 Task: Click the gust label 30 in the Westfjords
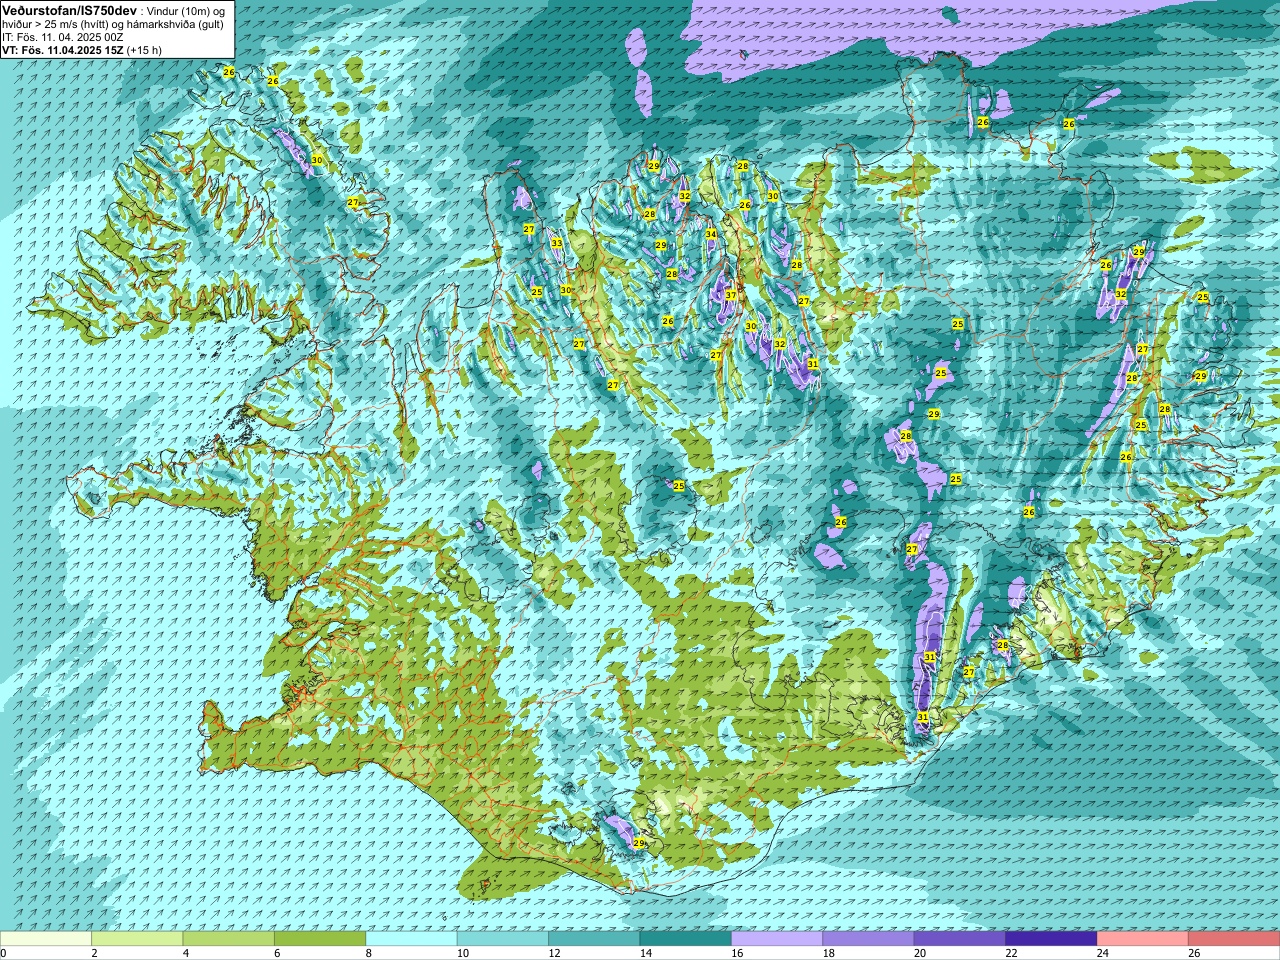[x=317, y=160]
